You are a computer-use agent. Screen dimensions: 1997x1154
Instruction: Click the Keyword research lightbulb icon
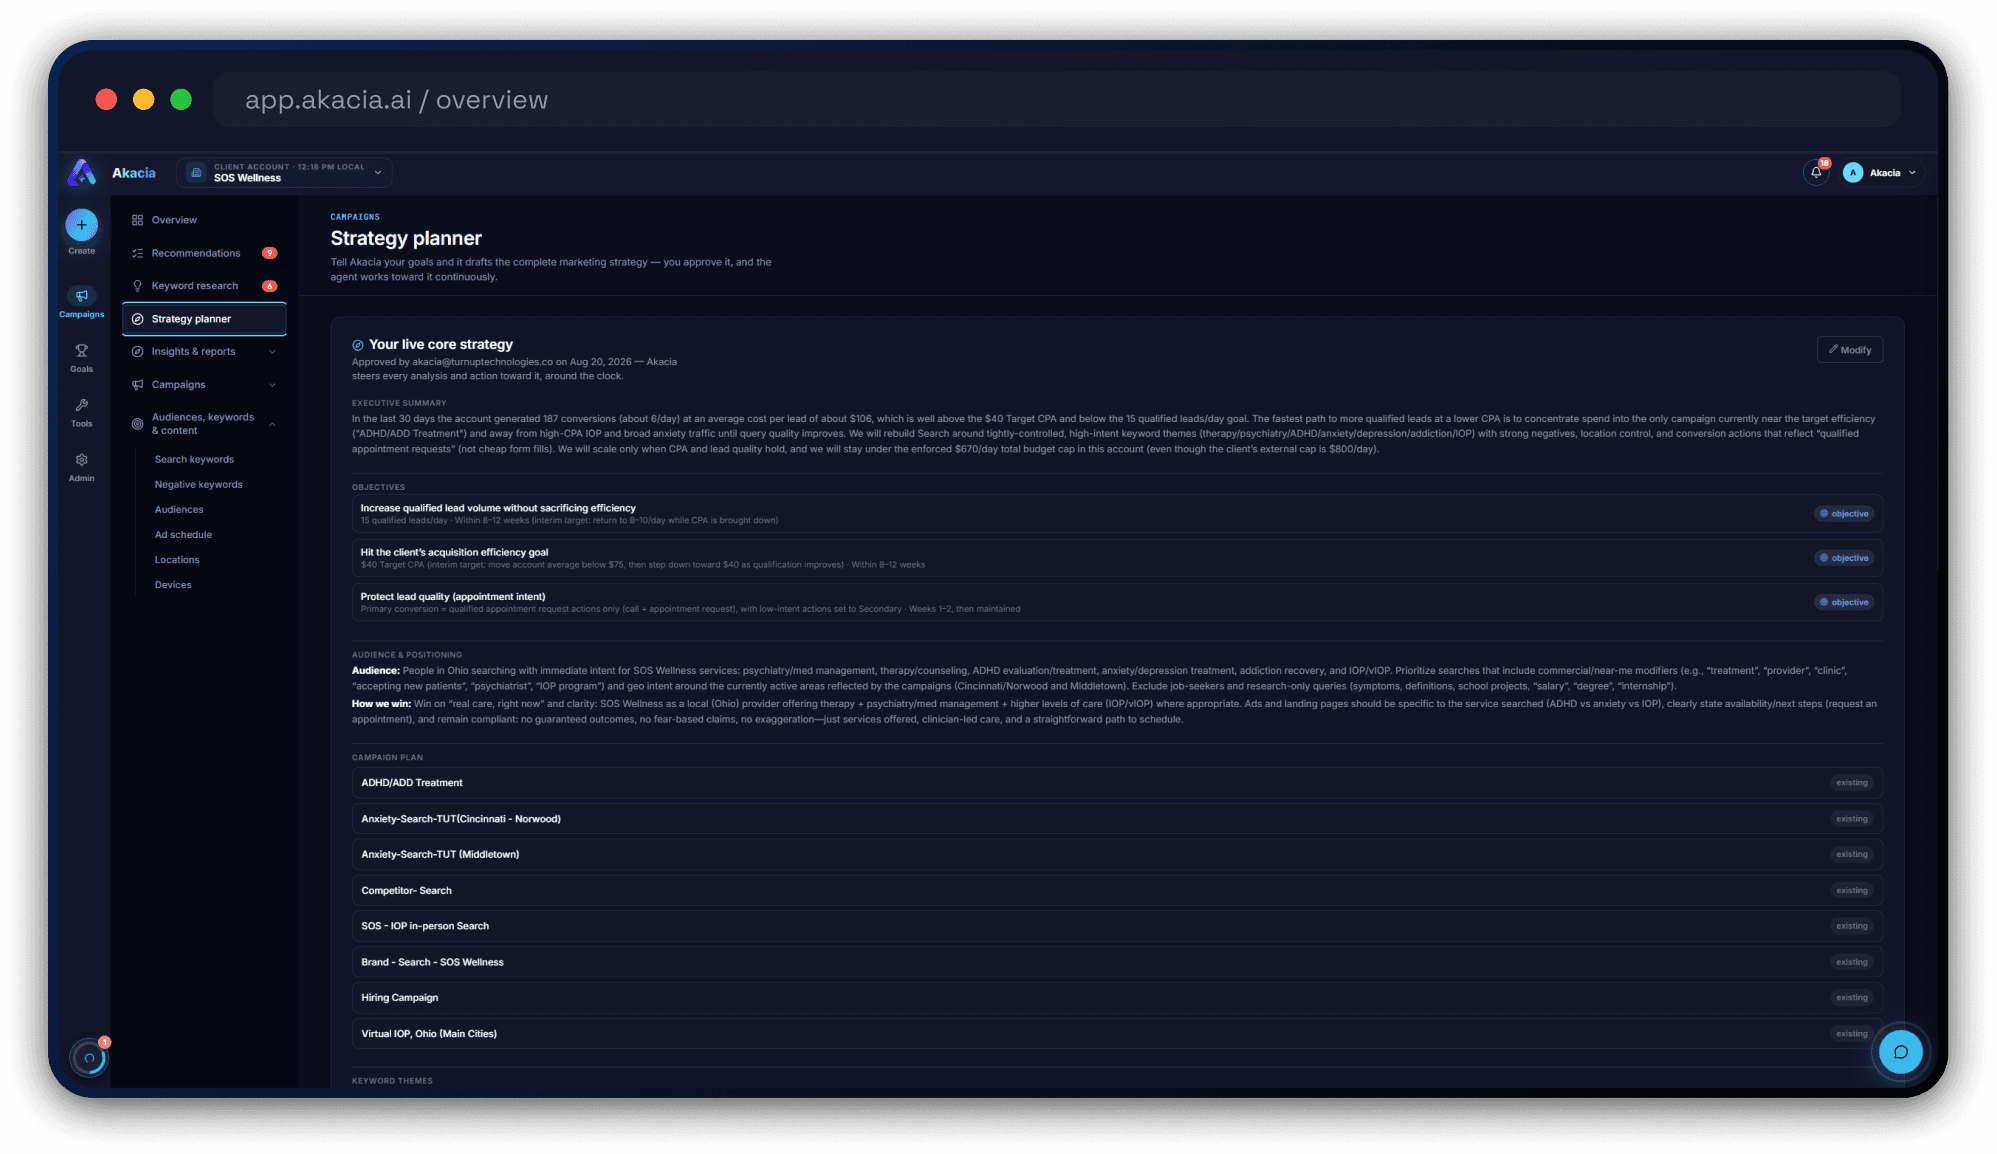click(138, 286)
